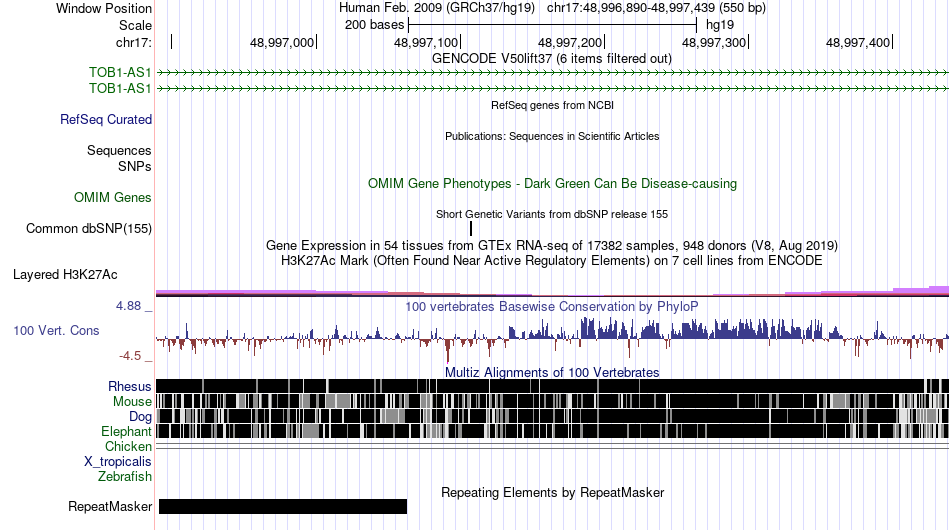The height and width of the screenshot is (530, 950).
Task: Click the 48,997,300 position on ruler
Action: pos(715,42)
